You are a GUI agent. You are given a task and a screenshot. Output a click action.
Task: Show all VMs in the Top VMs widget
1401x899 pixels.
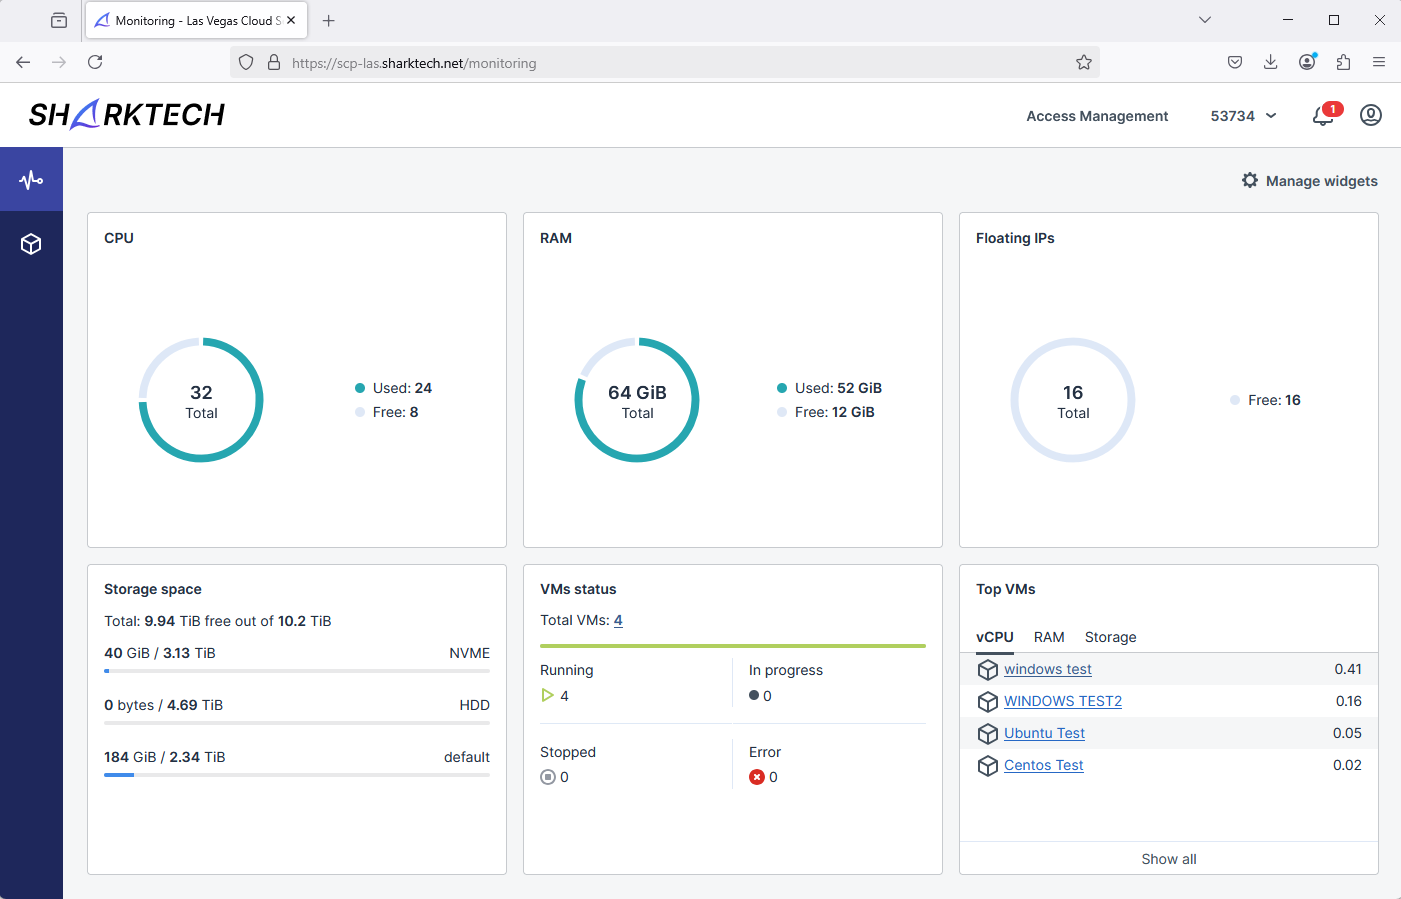[1168, 858]
